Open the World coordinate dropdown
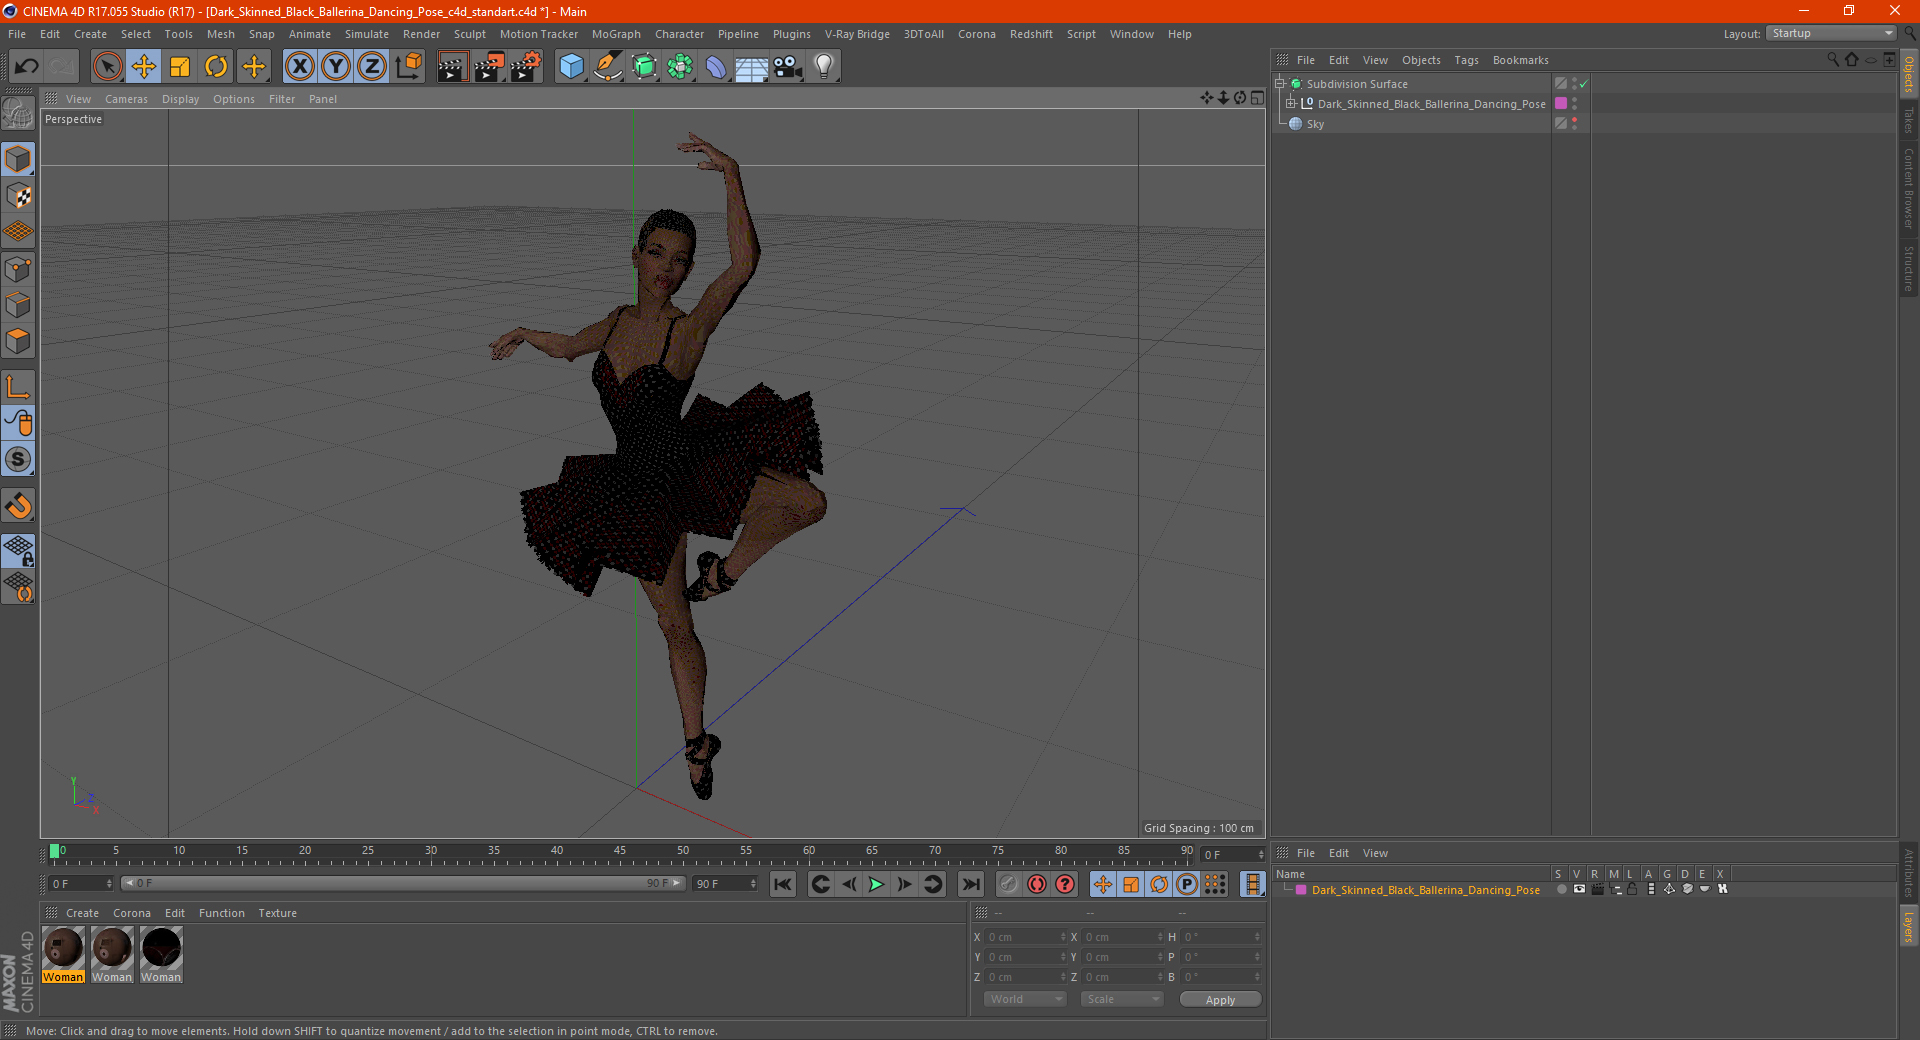This screenshot has height=1040, width=1920. click(1025, 999)
